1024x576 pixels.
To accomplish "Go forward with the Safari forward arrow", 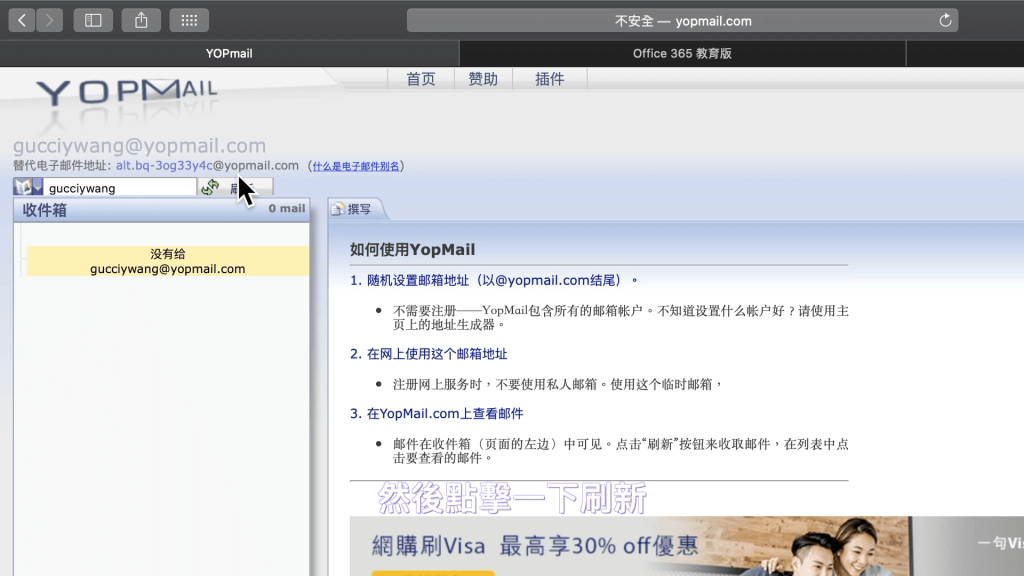I will point(50,20).
